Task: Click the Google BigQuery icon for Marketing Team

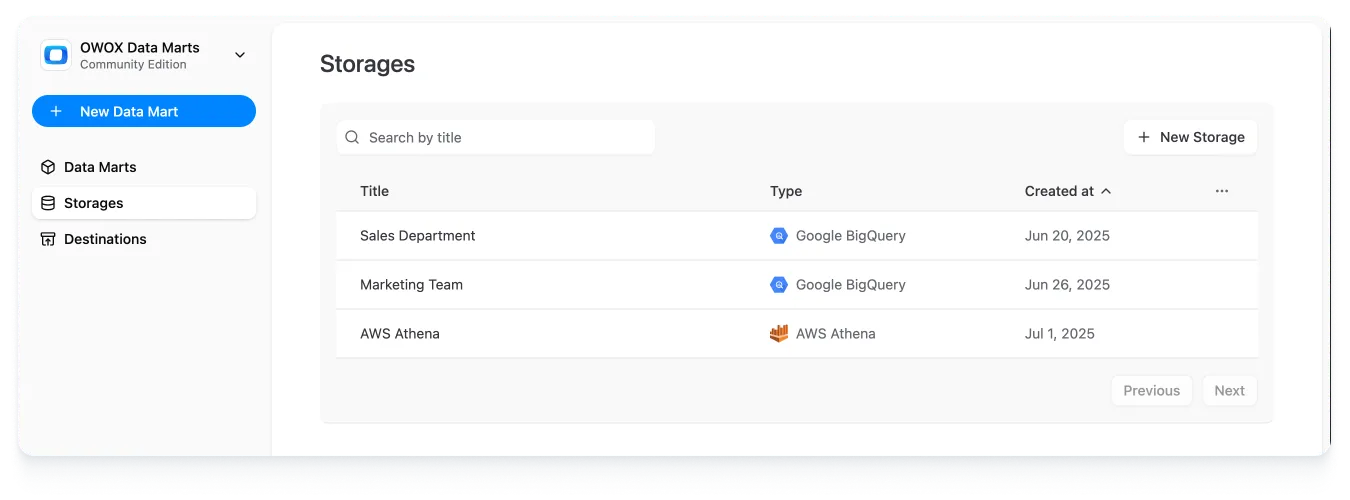Action: pos(779,284)
